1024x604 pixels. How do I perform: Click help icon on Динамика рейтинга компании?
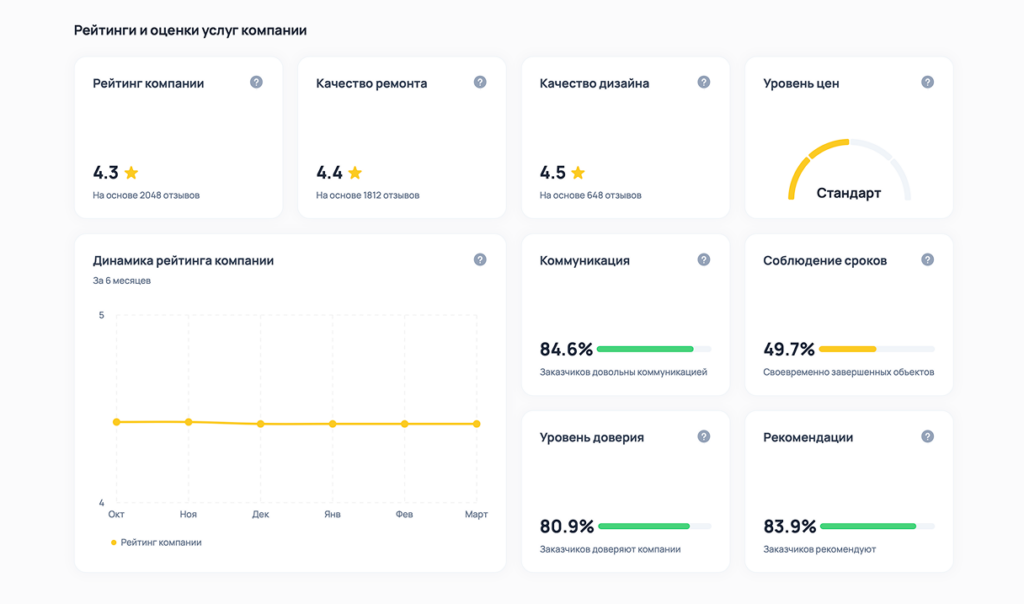(480, 259)
